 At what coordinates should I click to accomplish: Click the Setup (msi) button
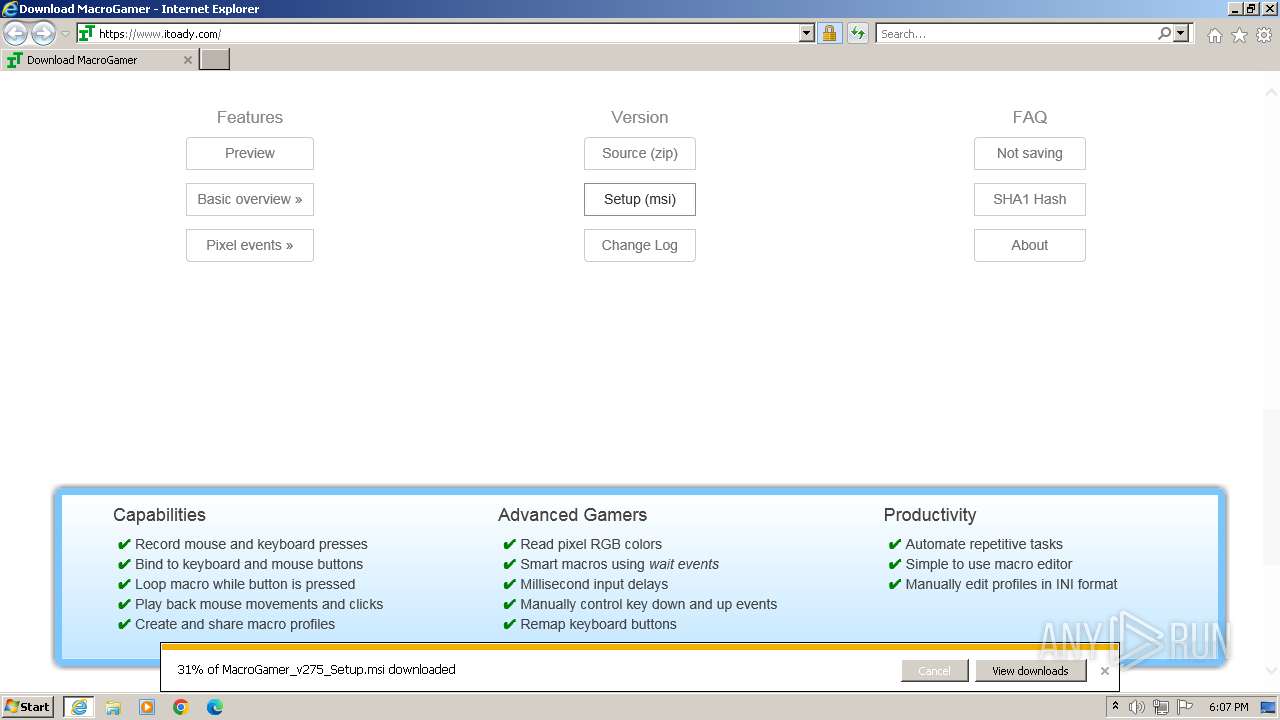click(x=640, y=199)
